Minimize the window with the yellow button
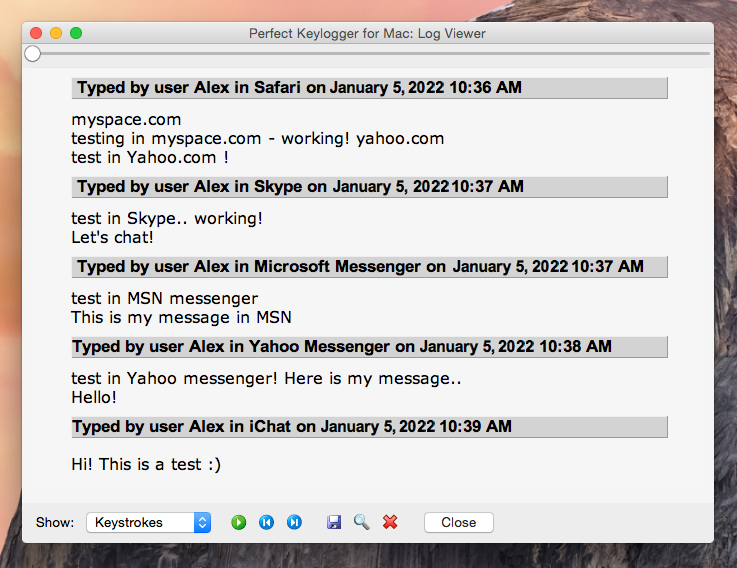Image resolution: width=737 pixels, height=568 pixels. pyautogui.click(x=56, y=33)
